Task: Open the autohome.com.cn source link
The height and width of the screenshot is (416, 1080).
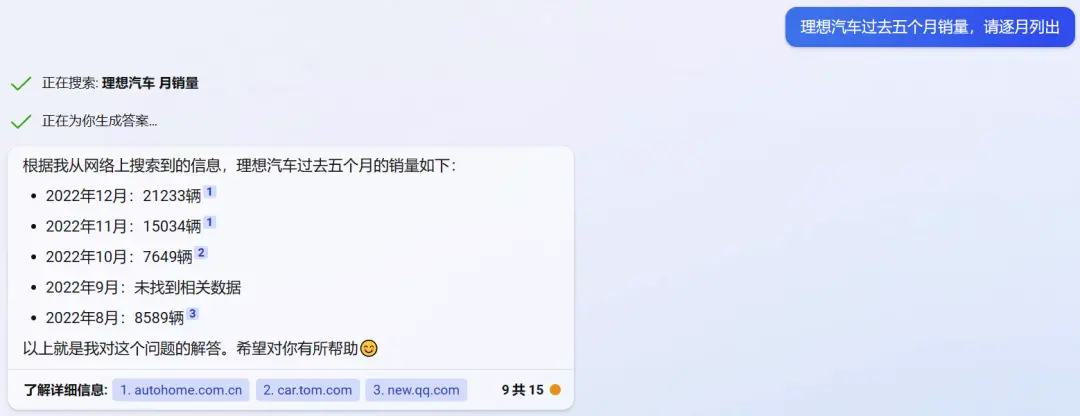Action: (x=181, y=390)
